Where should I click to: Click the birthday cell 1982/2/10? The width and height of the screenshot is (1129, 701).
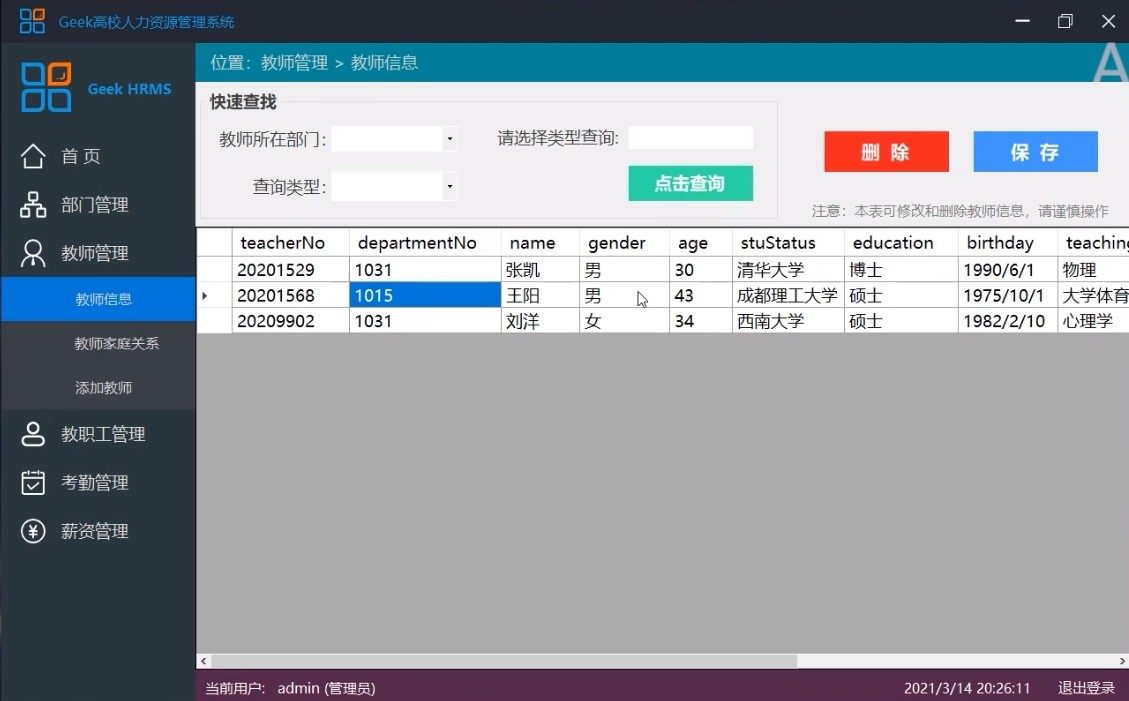pyautogui.click(x=1007, y=321)
